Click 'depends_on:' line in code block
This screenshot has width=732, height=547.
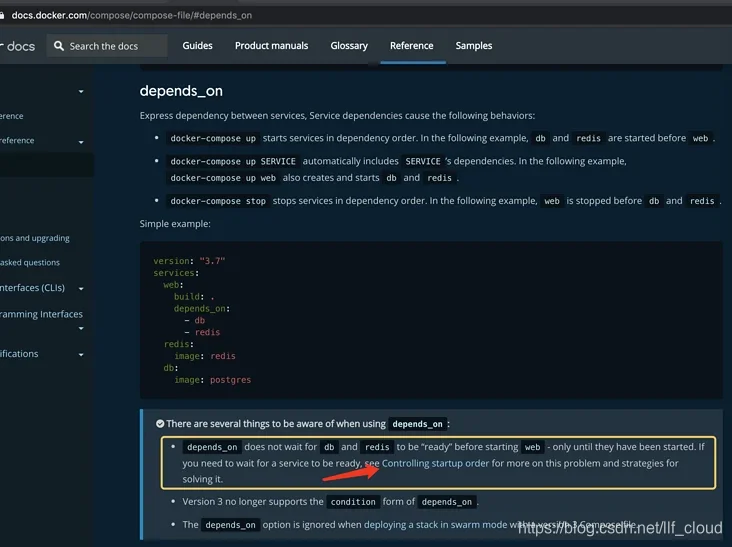[x=202, y=309]
